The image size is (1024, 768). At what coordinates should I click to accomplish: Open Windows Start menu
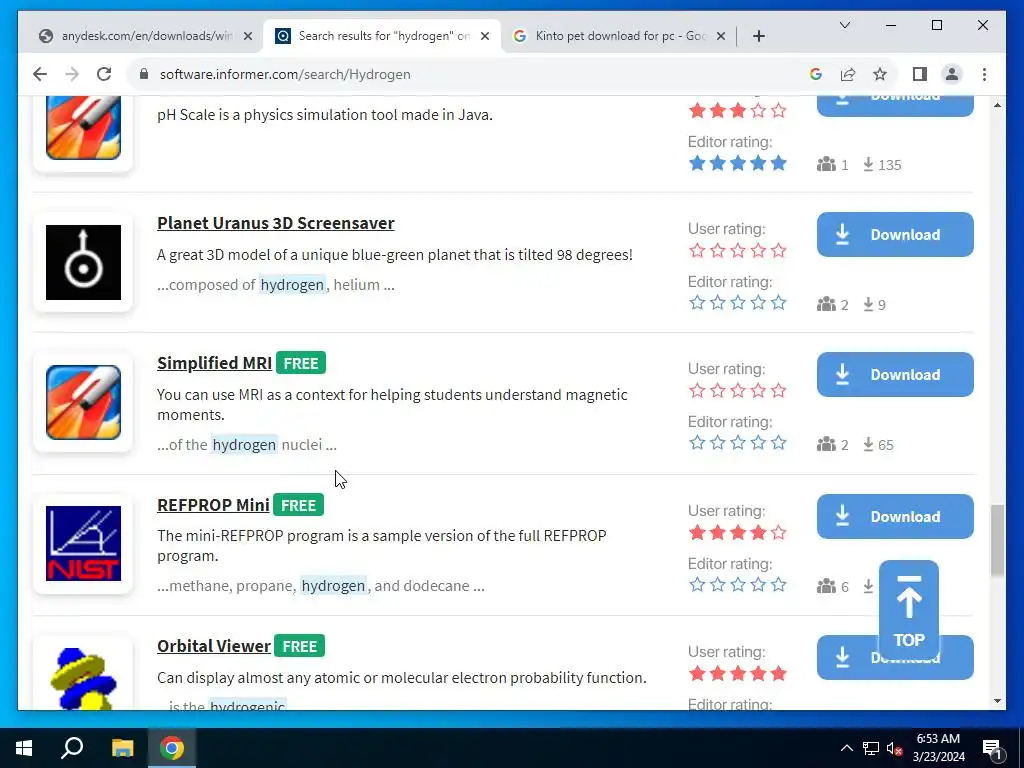24,748
